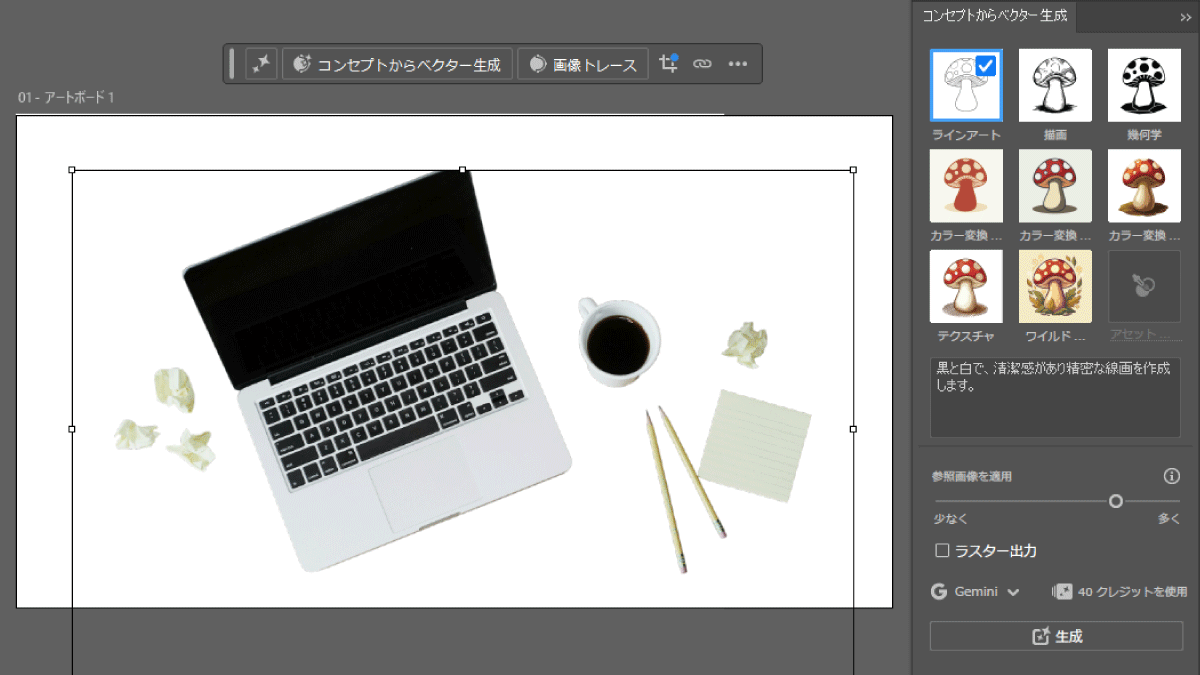Viewport: 1200px width, 675px height.
Task: Select the crop image icon
Action: [669, 63]
